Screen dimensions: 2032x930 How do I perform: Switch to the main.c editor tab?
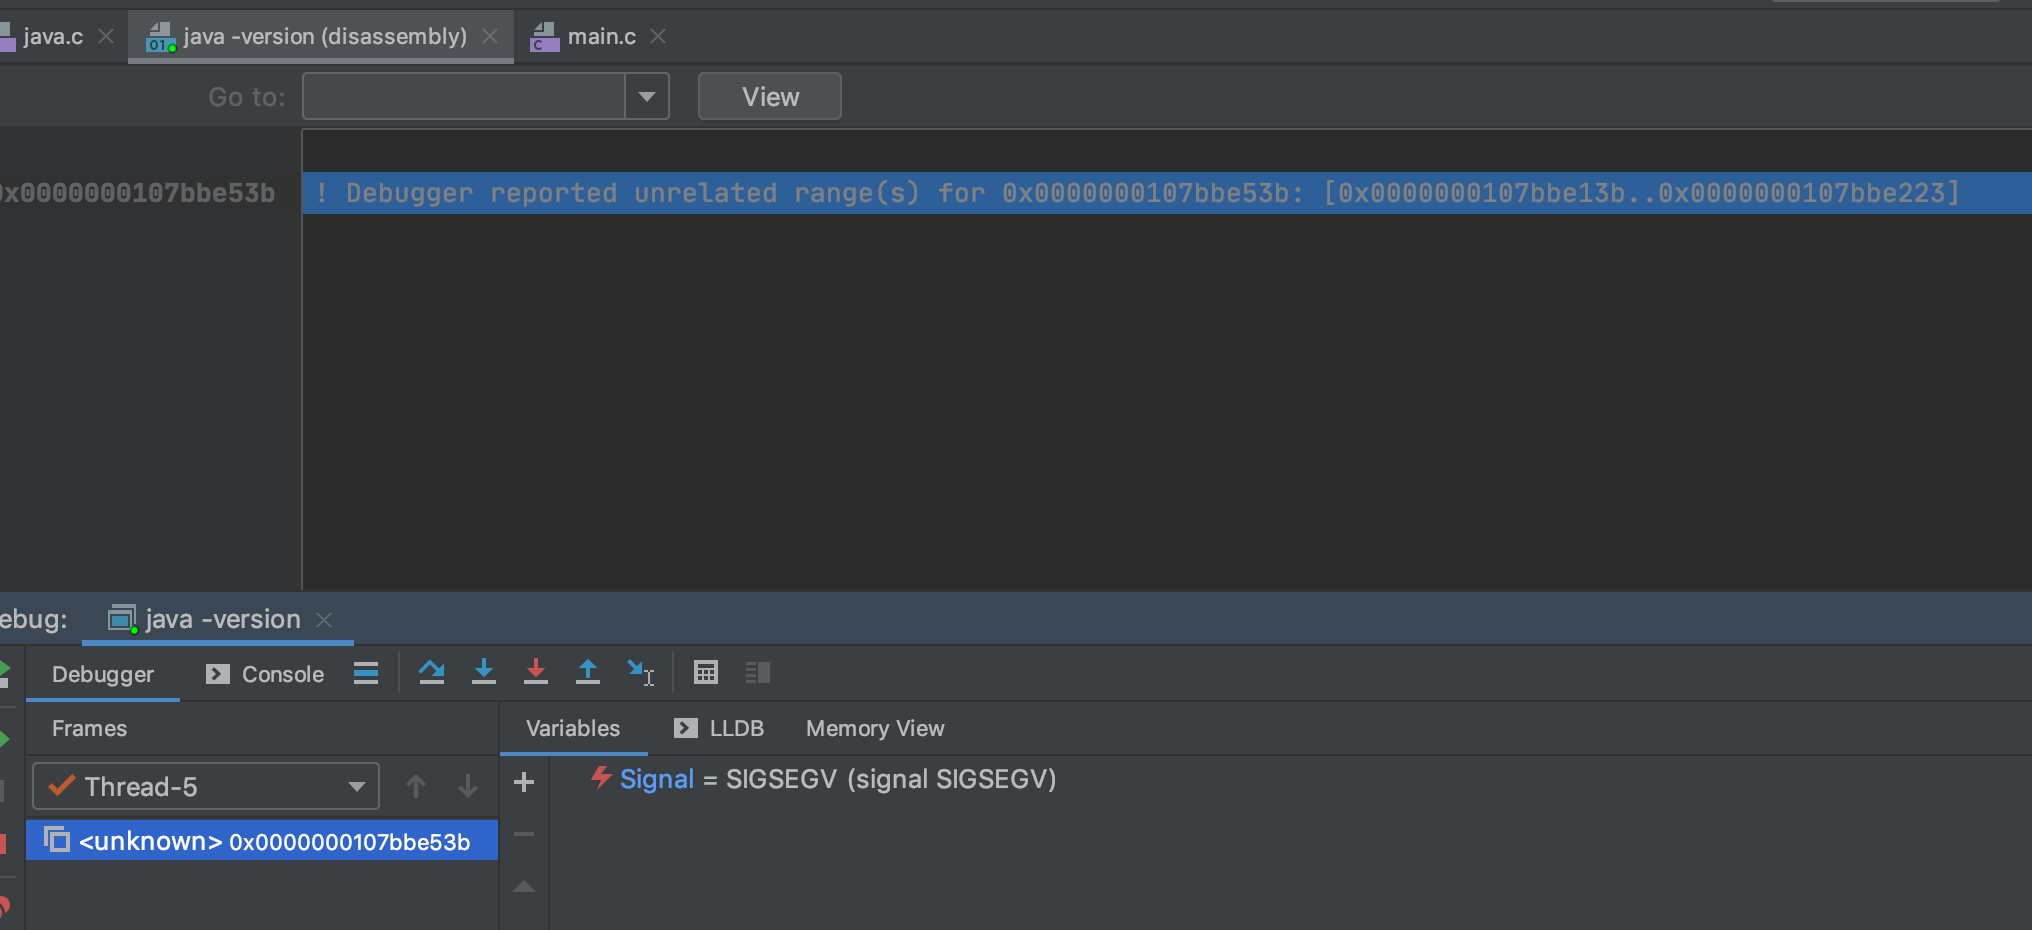601,37
